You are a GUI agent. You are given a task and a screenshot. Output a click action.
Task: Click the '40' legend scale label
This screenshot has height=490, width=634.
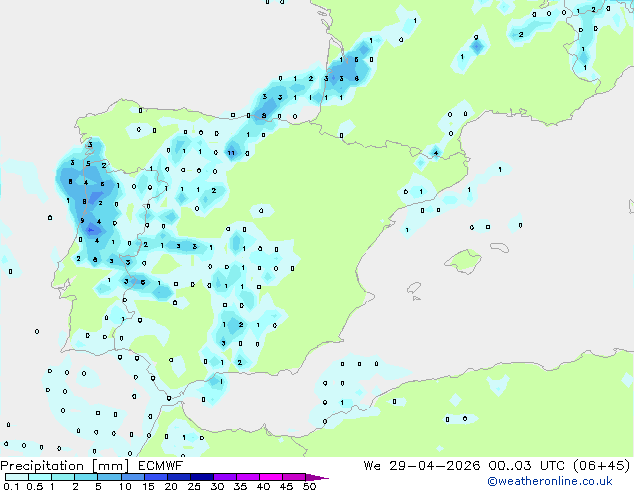coord(263,486)
